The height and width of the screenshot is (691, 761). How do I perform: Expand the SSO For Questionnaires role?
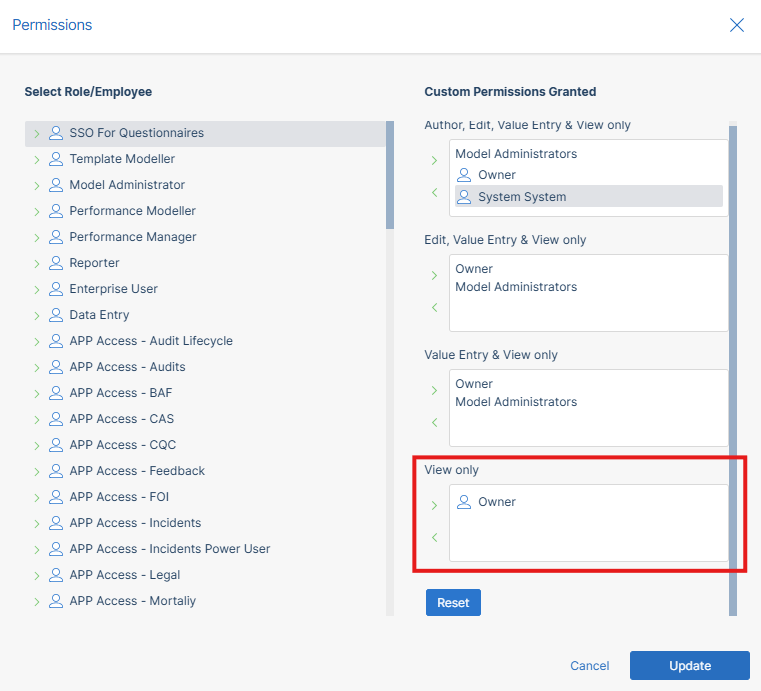(x=37, y=133)
